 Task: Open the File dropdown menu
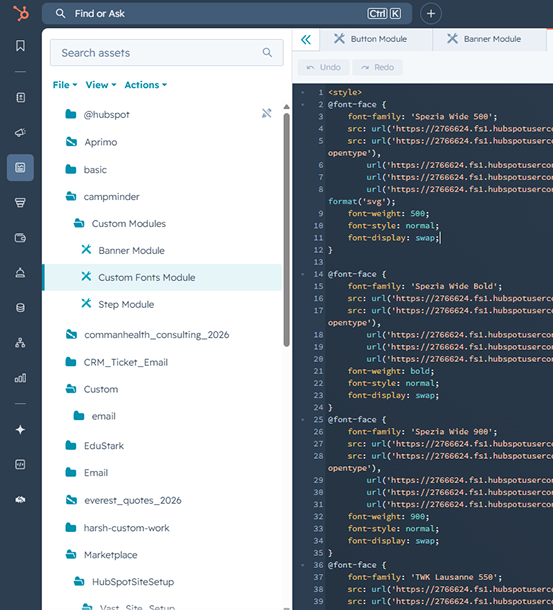[x=65, y=85]
